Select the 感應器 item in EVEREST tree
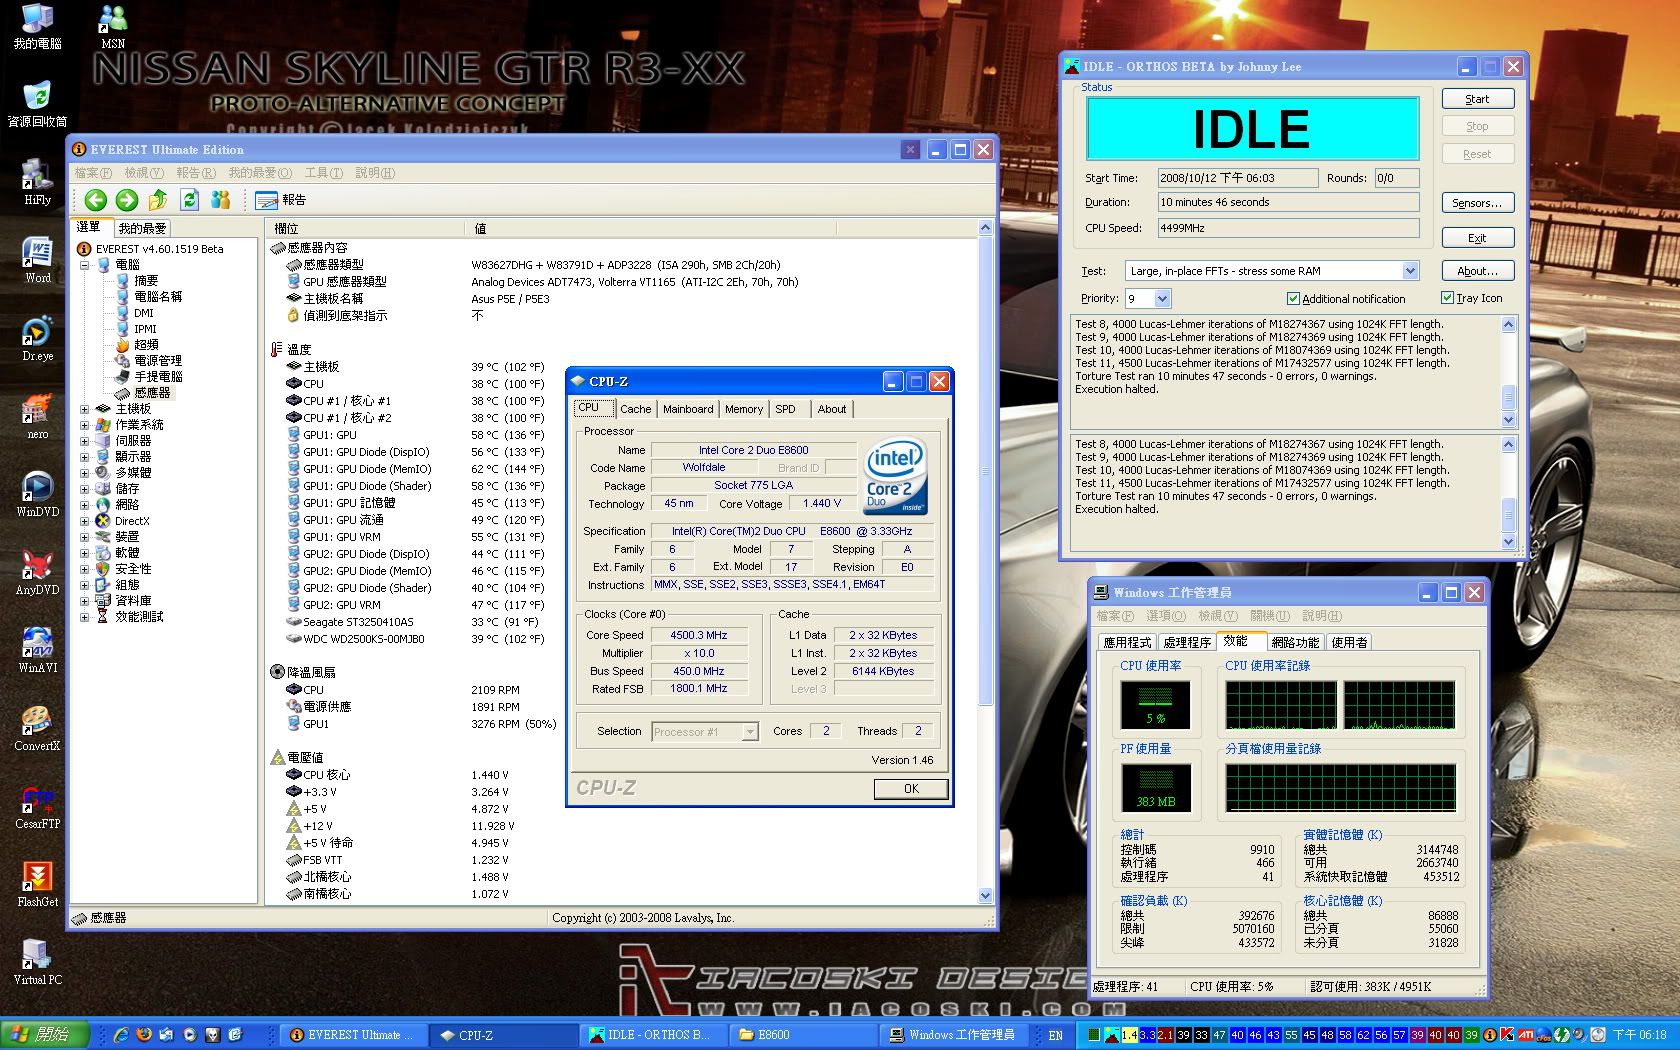 [x=152, y=393]
